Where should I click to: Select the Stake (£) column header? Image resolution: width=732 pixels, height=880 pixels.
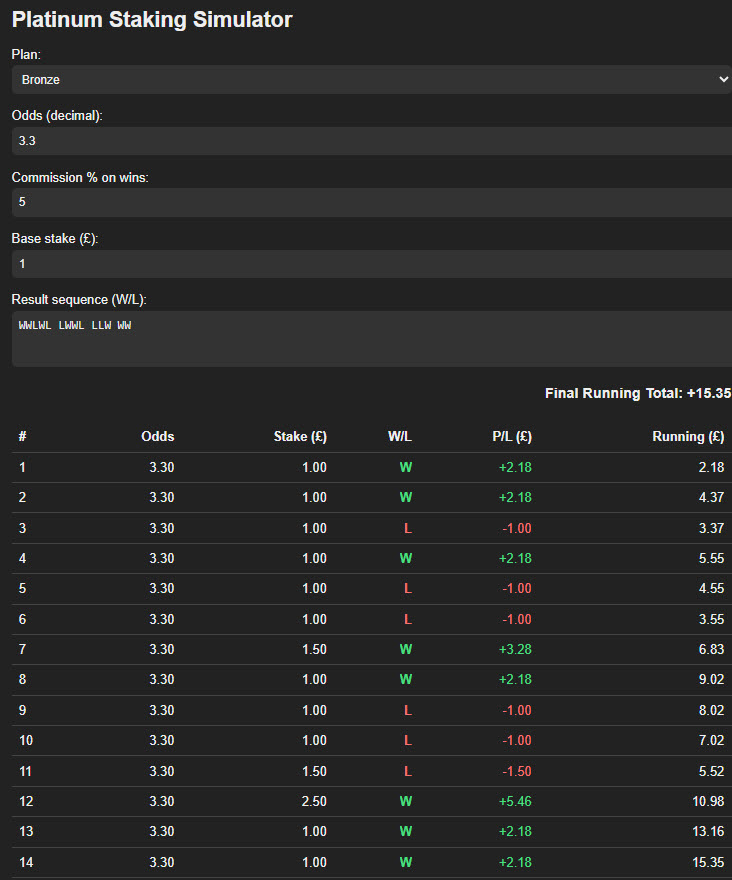click(300, 437)
